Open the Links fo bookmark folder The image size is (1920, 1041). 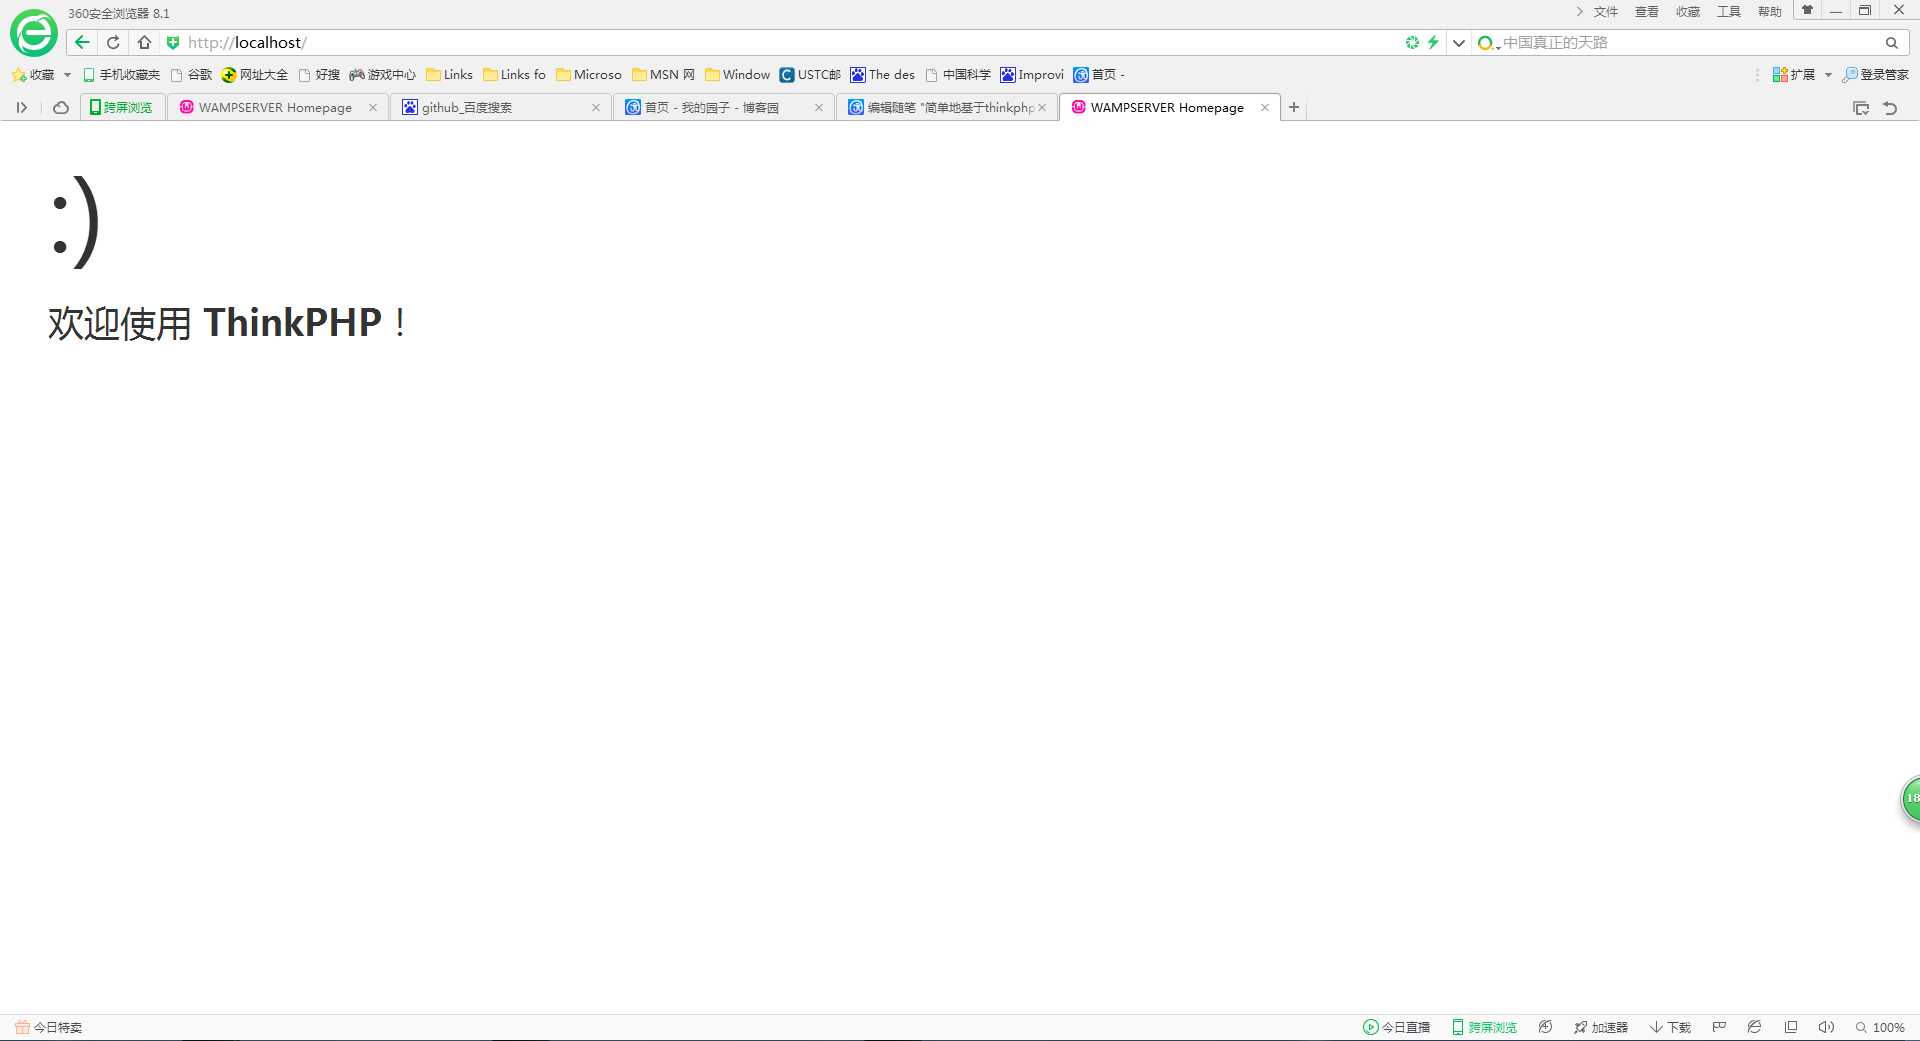514,75
